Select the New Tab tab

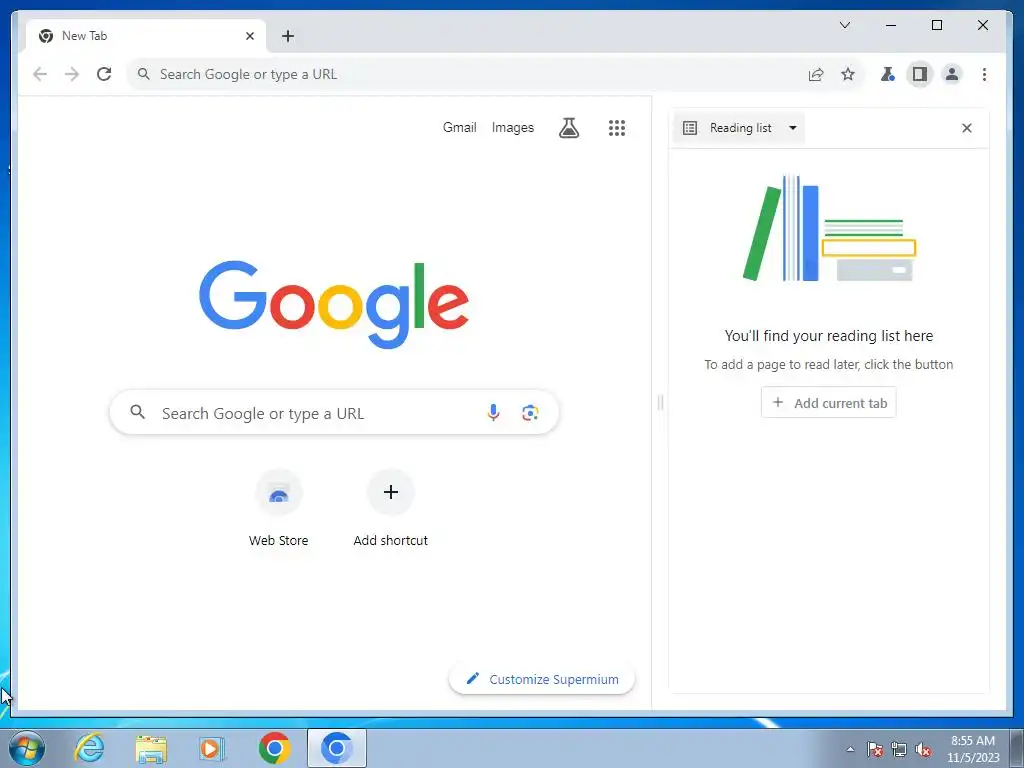point(145,36)
